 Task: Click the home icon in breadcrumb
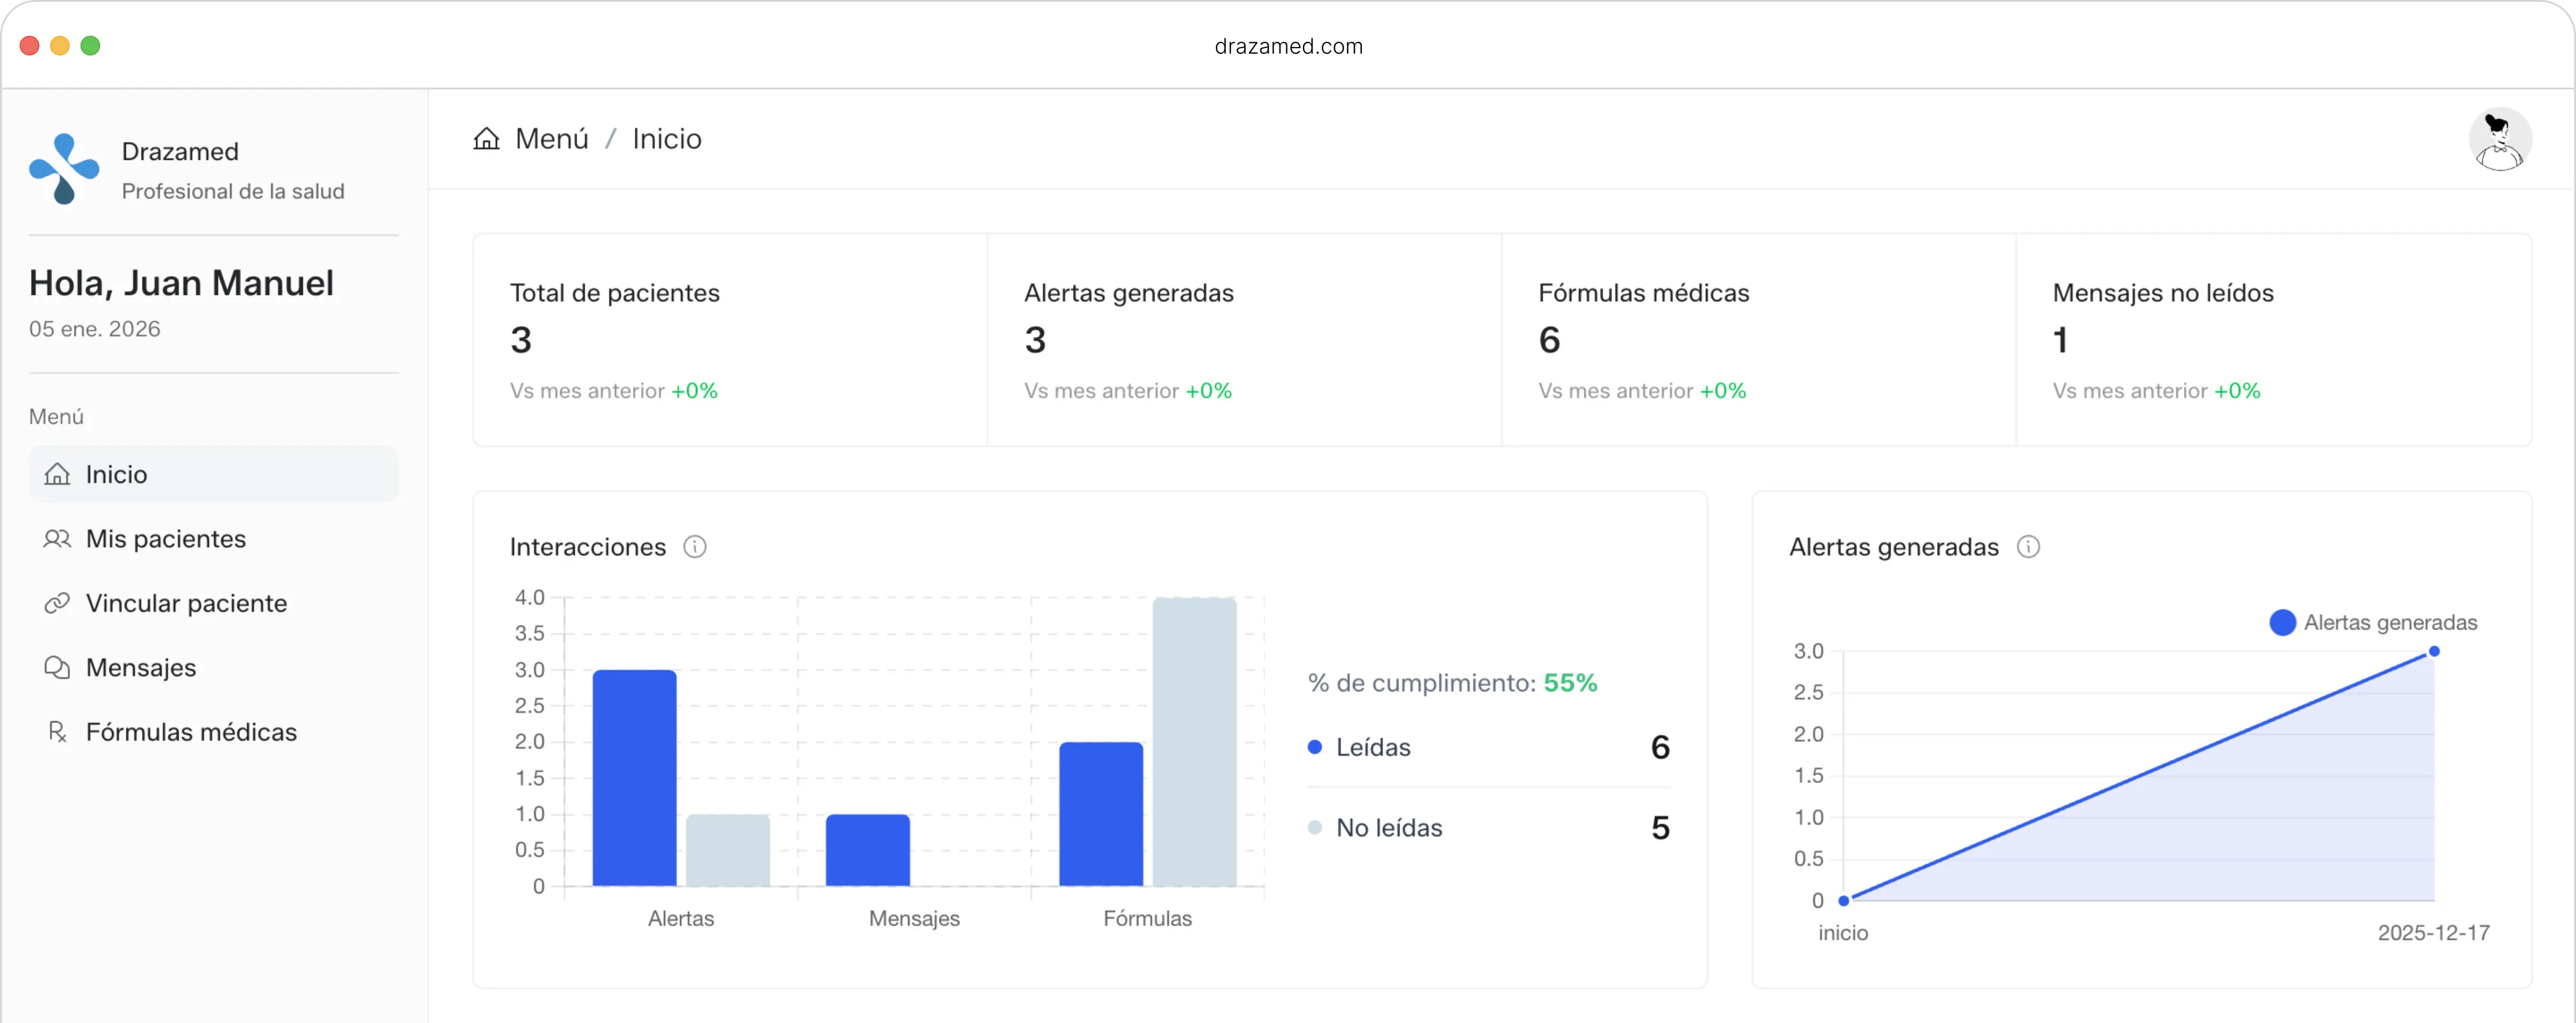click(486, 139)
